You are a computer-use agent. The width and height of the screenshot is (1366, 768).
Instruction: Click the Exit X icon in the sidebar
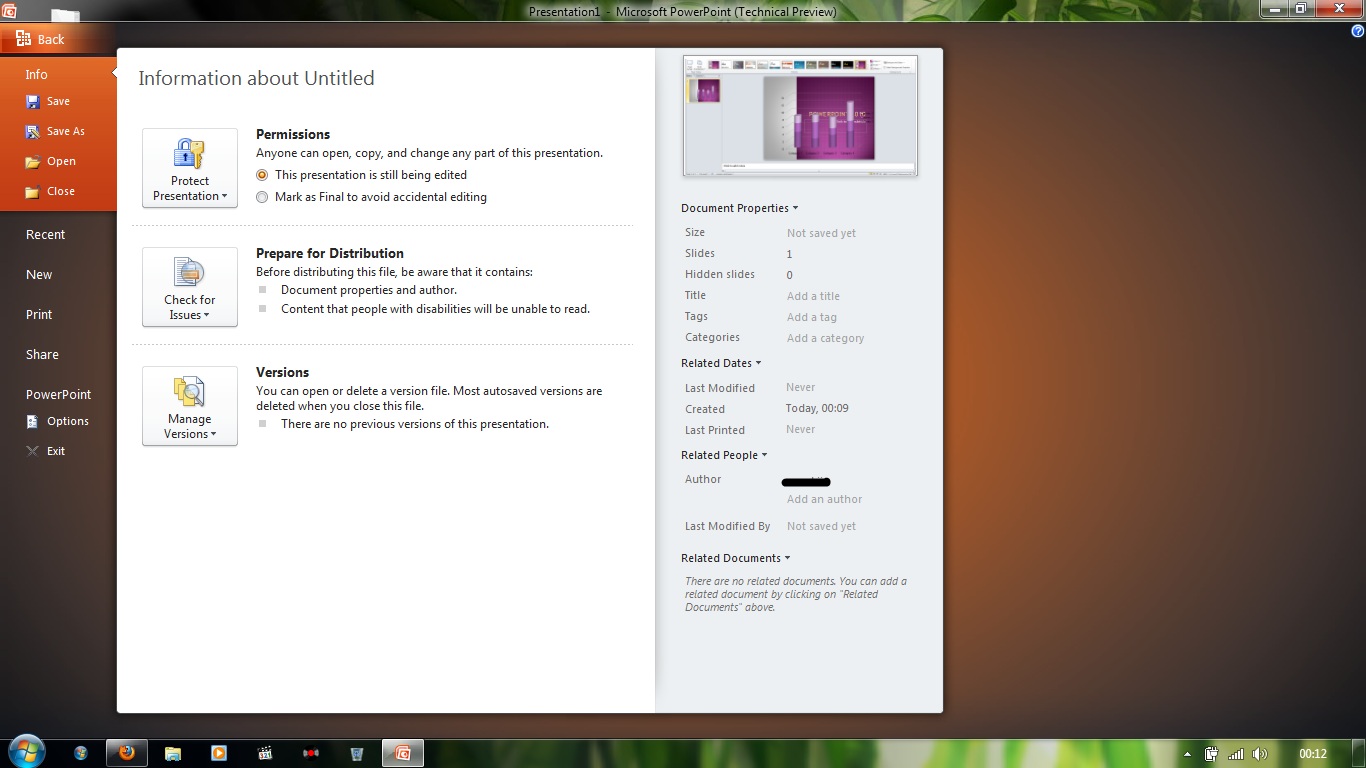[x=33, y=451]
